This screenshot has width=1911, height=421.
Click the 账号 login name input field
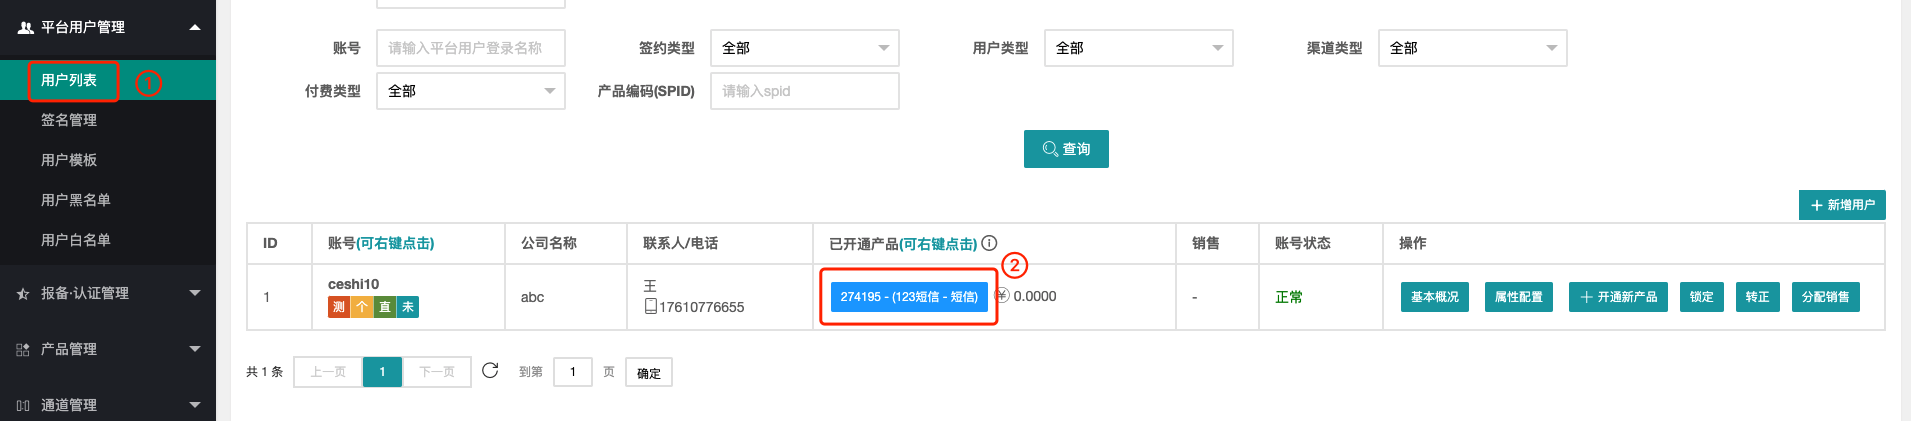471,48
